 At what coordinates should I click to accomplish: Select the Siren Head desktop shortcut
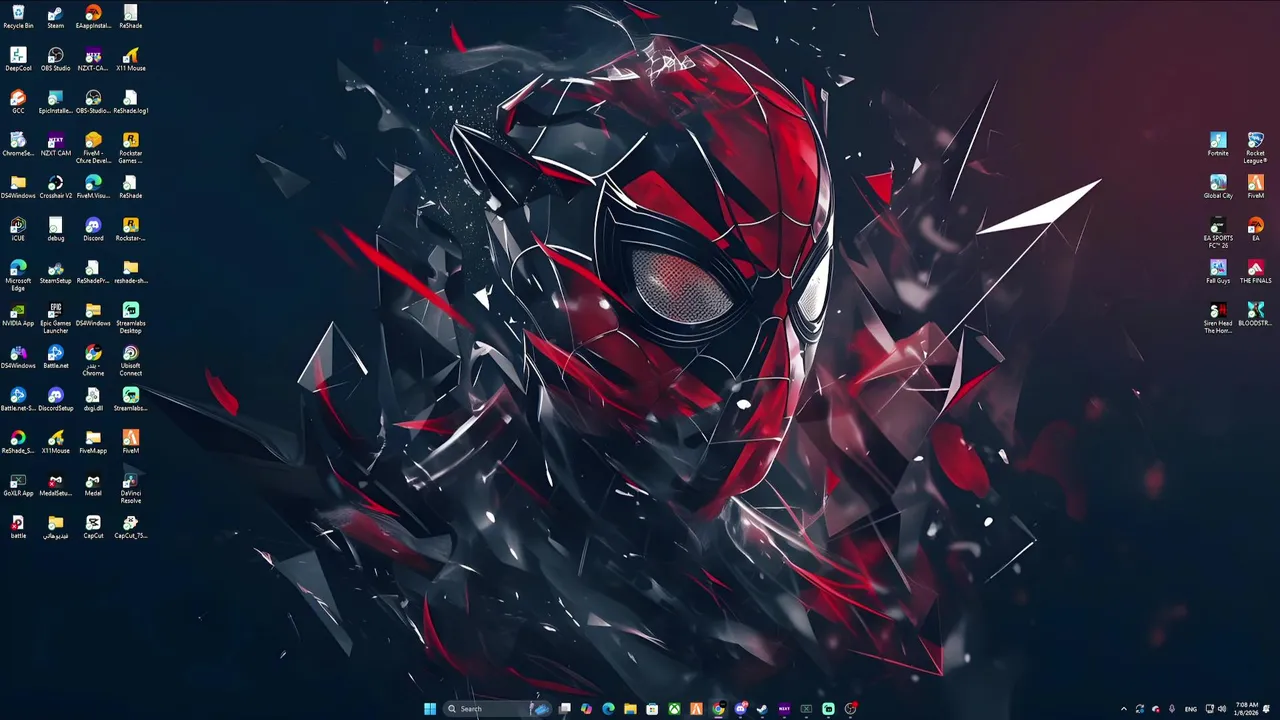tap(1217, 318)
